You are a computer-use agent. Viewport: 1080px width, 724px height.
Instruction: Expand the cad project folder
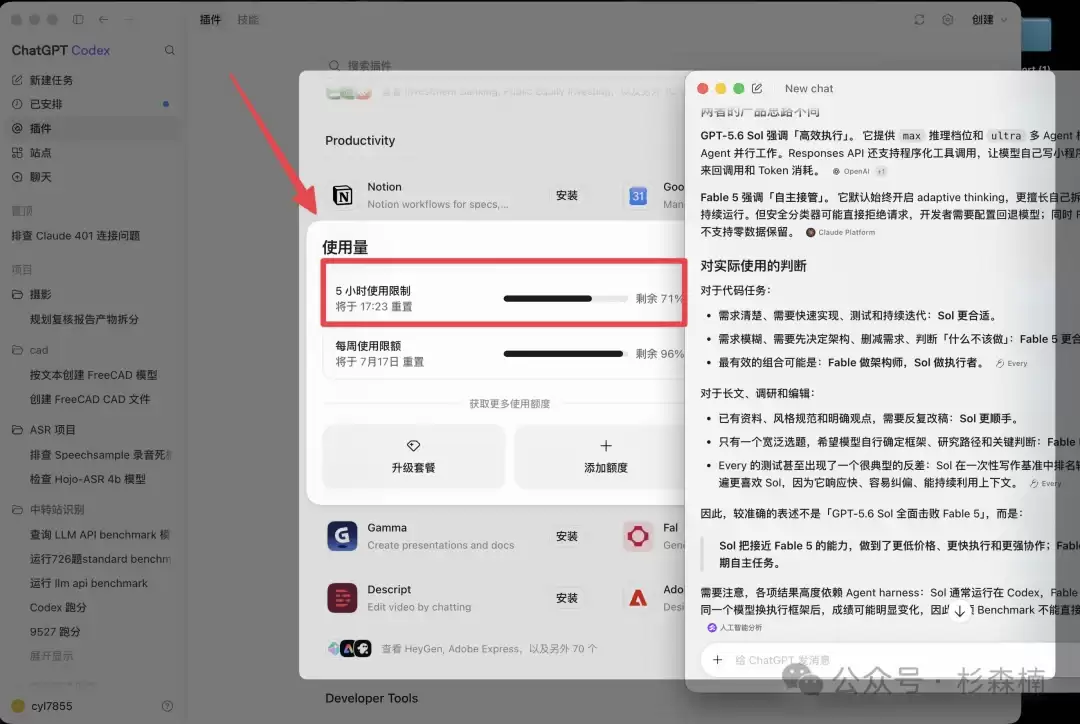(x=39, y=350)
